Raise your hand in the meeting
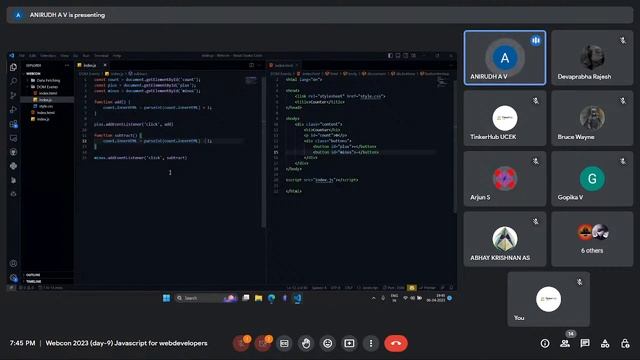This screenshot has height=360, width=640. [x=306, y=343]
